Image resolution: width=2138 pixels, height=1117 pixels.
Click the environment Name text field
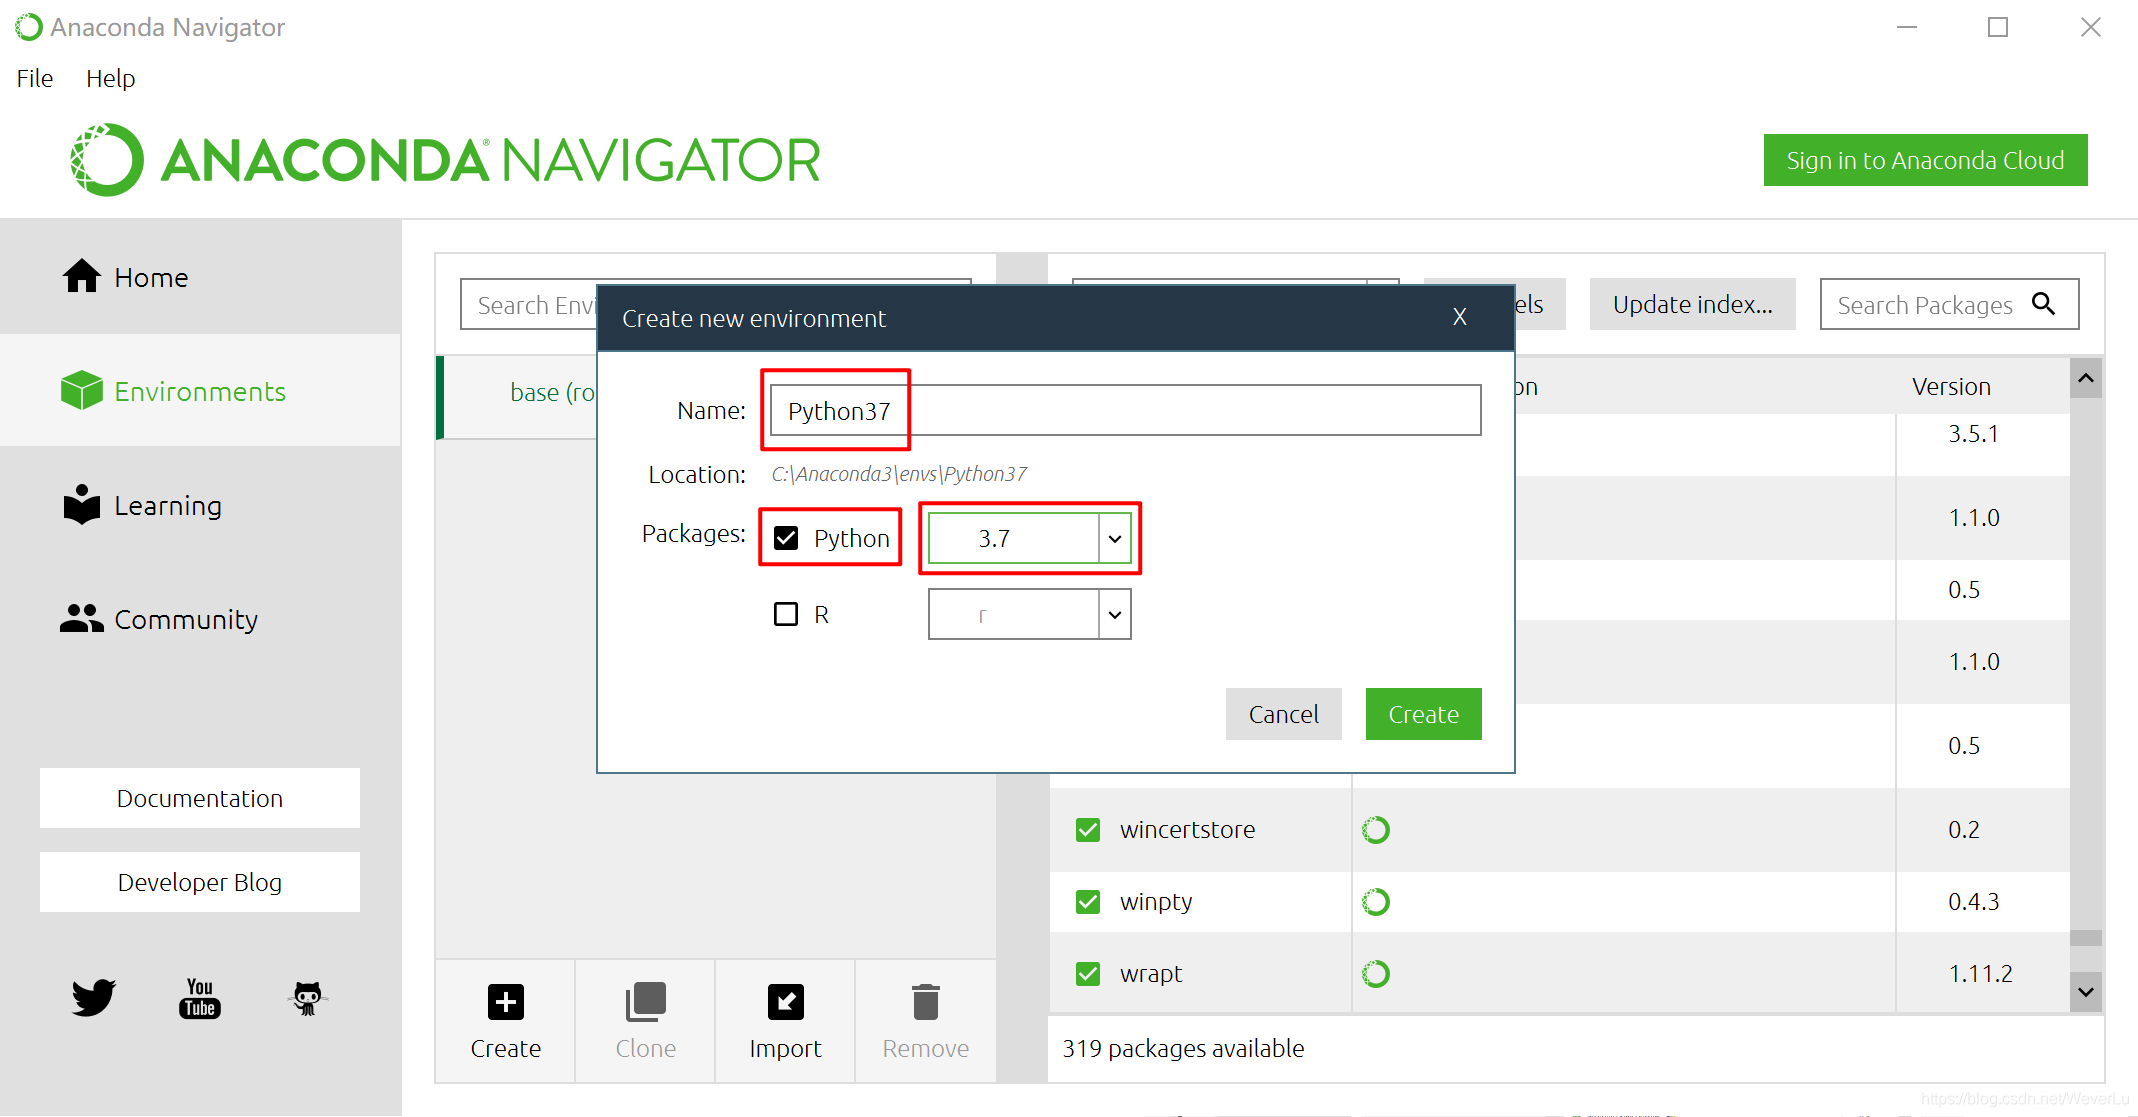[x=1124, y=411]
